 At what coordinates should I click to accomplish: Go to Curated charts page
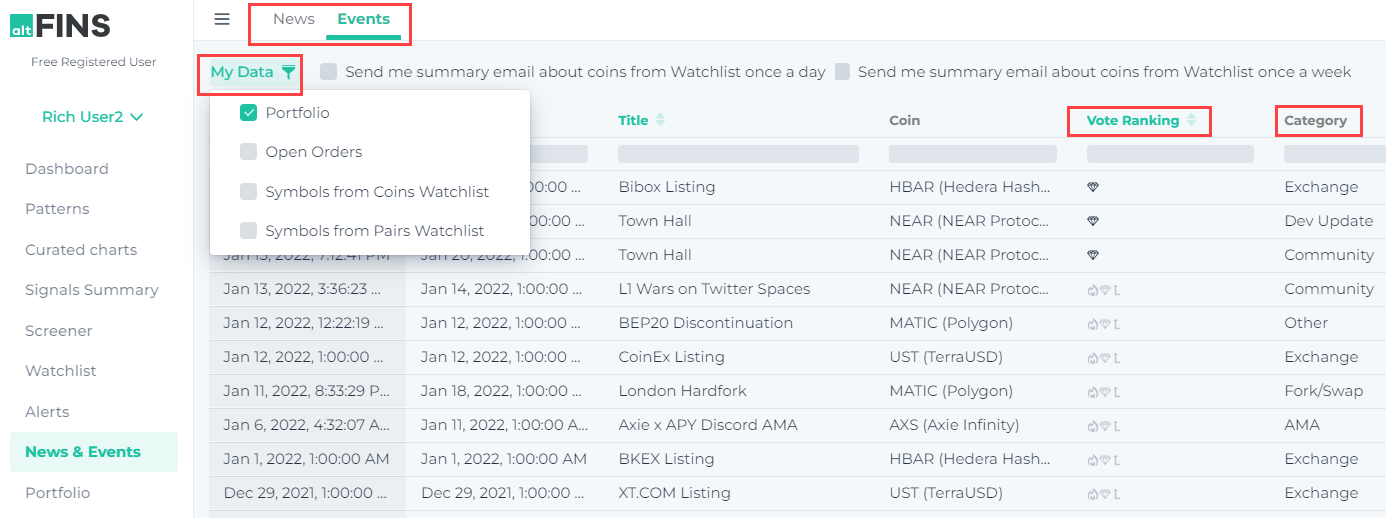tap(81, 250)
